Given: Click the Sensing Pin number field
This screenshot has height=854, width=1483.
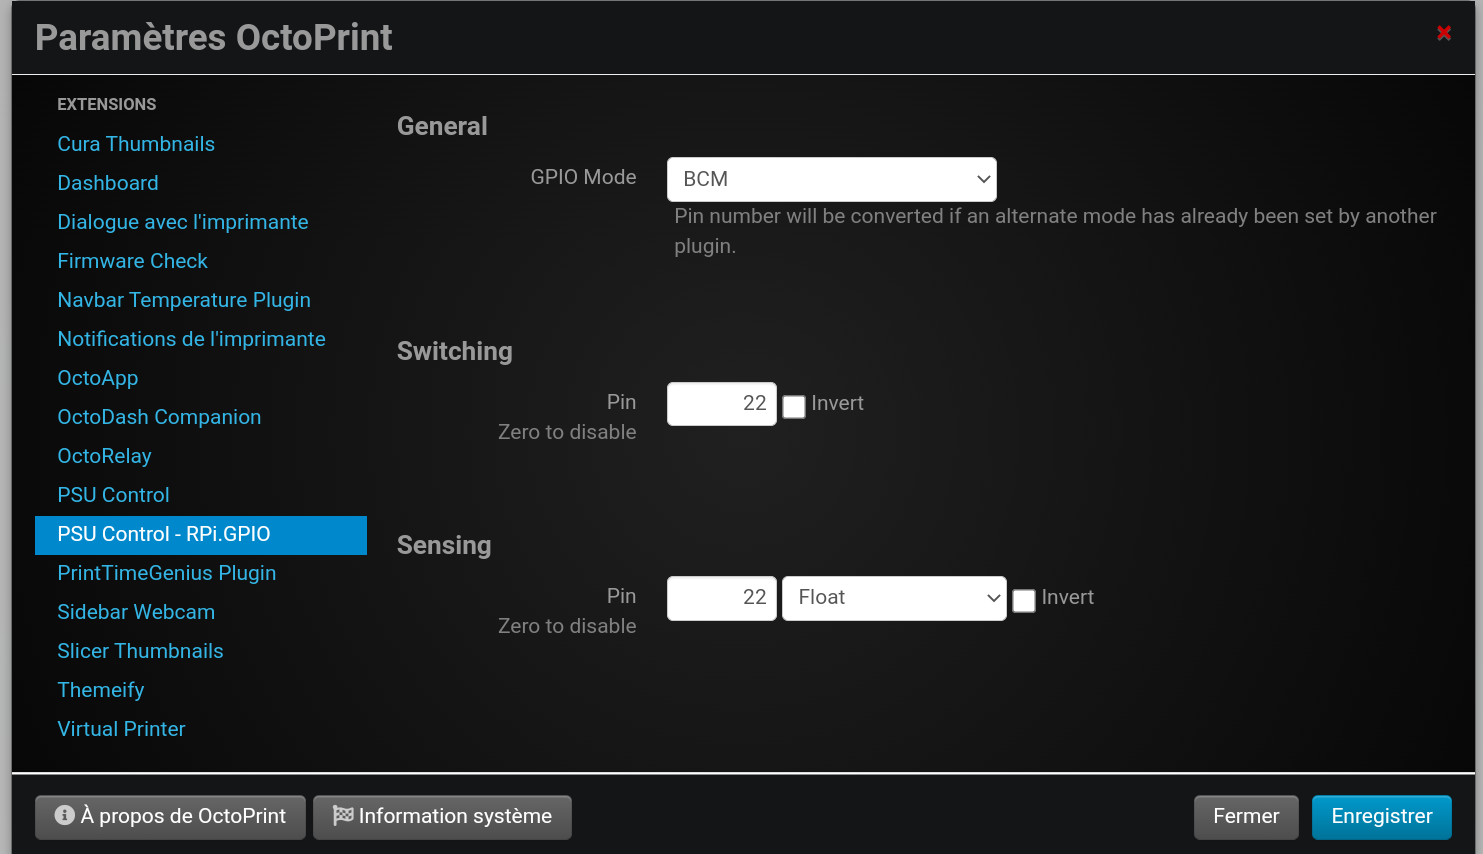Looking at the screenshot, I should [721, 598].
